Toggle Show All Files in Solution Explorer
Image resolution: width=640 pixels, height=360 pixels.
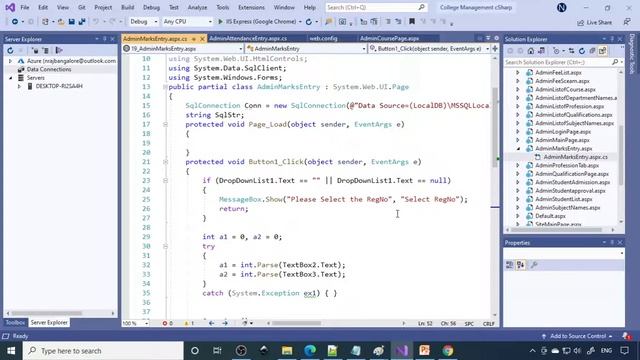coord(602,51)
